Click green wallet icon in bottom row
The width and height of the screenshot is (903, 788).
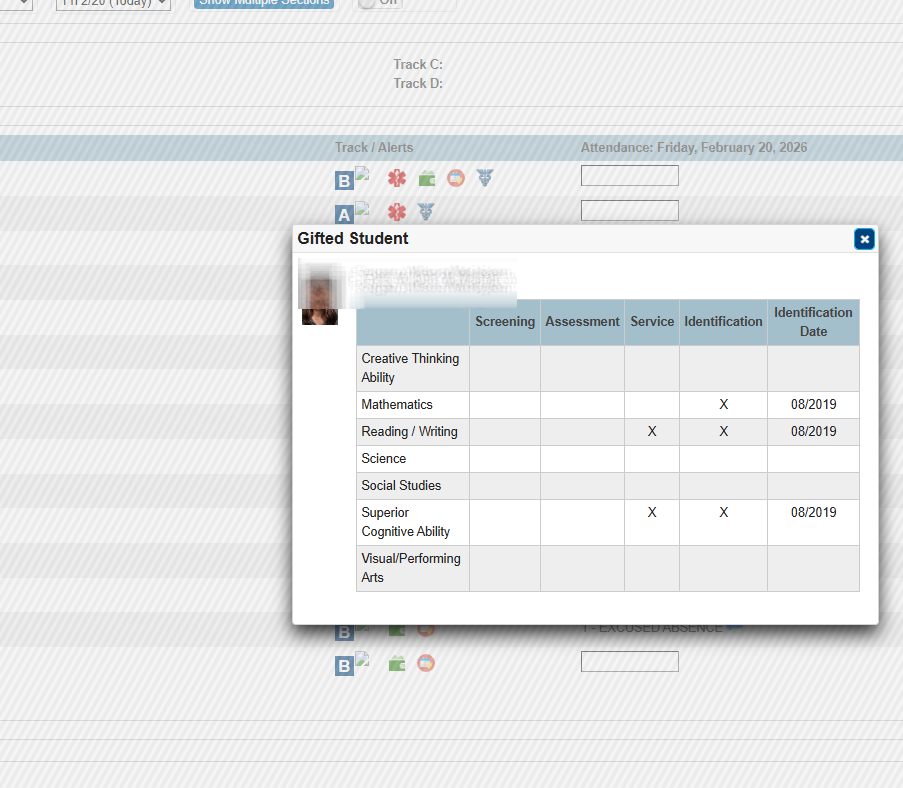click(397, 663)
